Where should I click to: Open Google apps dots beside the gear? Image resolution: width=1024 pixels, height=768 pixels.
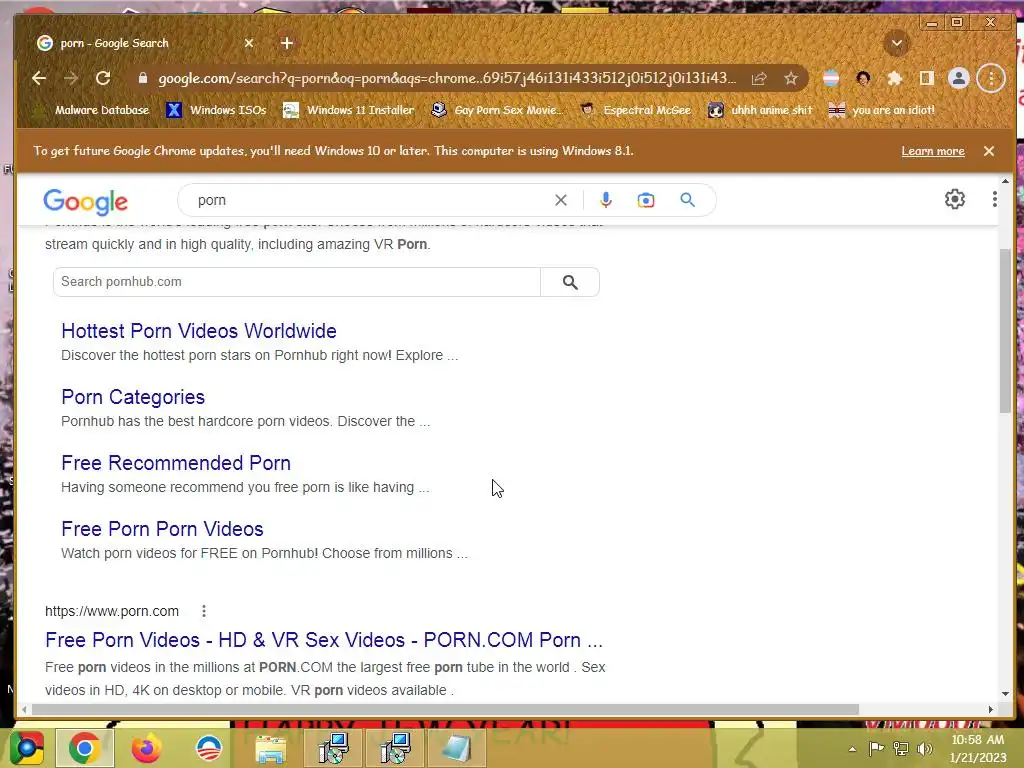[994, 199]
